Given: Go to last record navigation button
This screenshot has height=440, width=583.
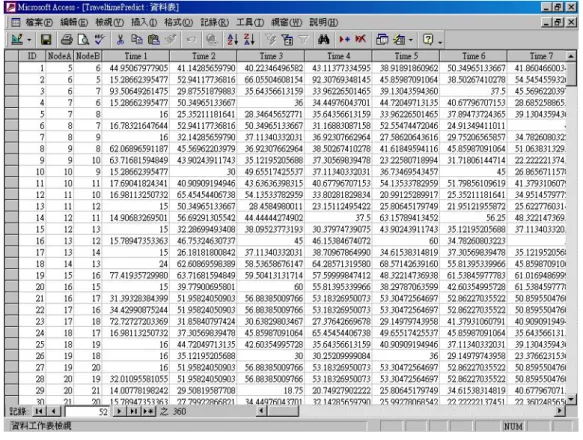Looking at the screenshot, I should point(133,411).
